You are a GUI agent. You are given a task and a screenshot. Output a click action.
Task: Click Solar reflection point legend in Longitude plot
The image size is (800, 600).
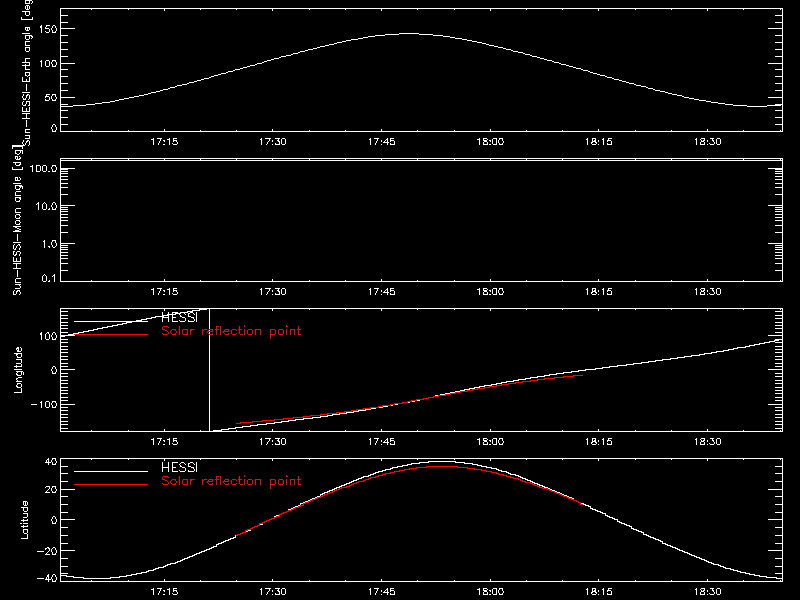pyautogui.click(x=231, y=331)
